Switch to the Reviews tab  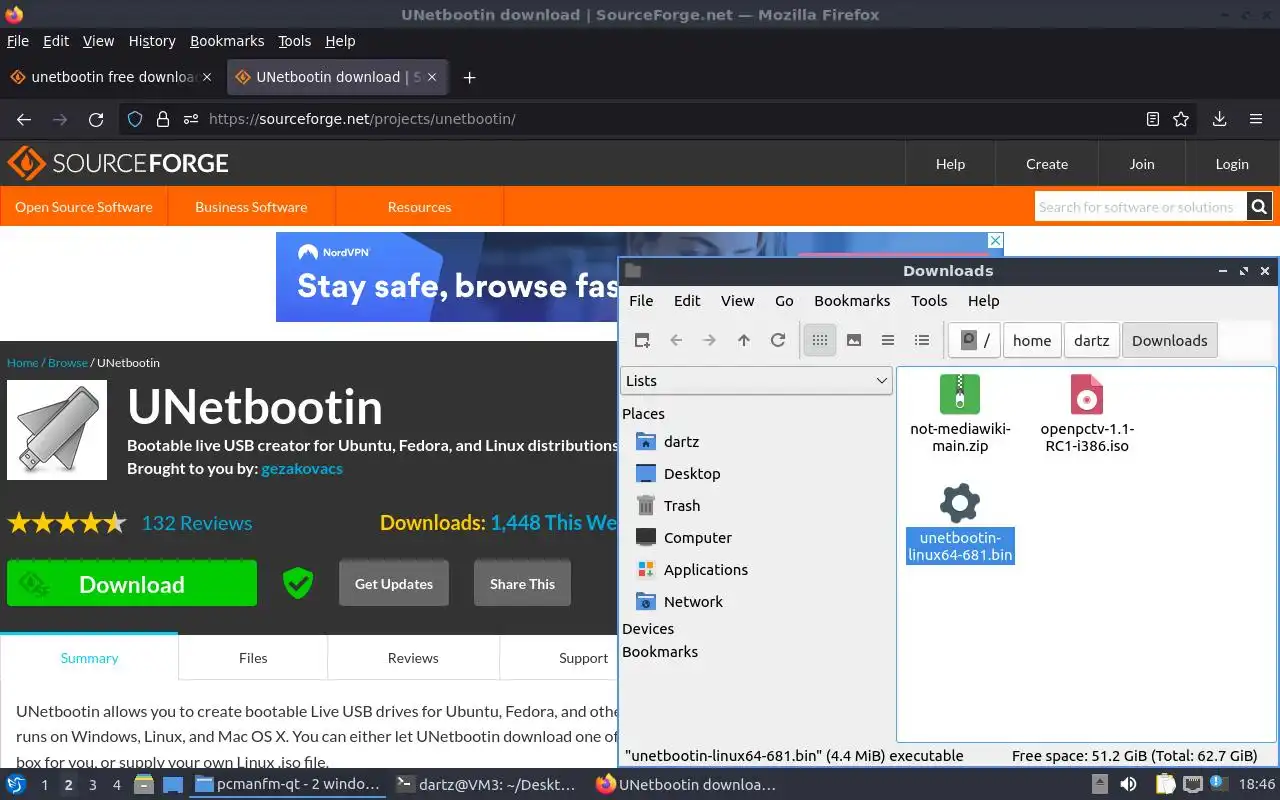(413, 658)
